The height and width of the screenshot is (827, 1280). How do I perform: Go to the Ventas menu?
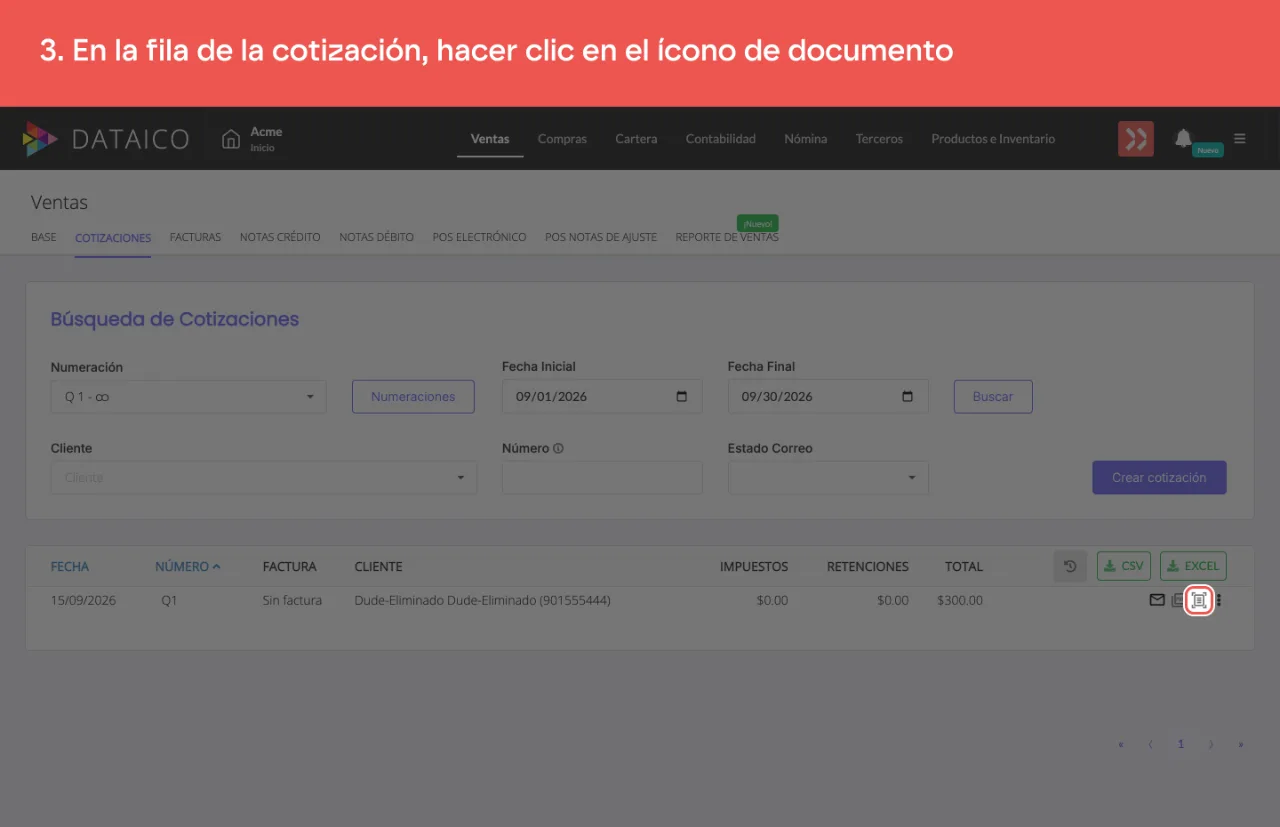tap(490, 139)
